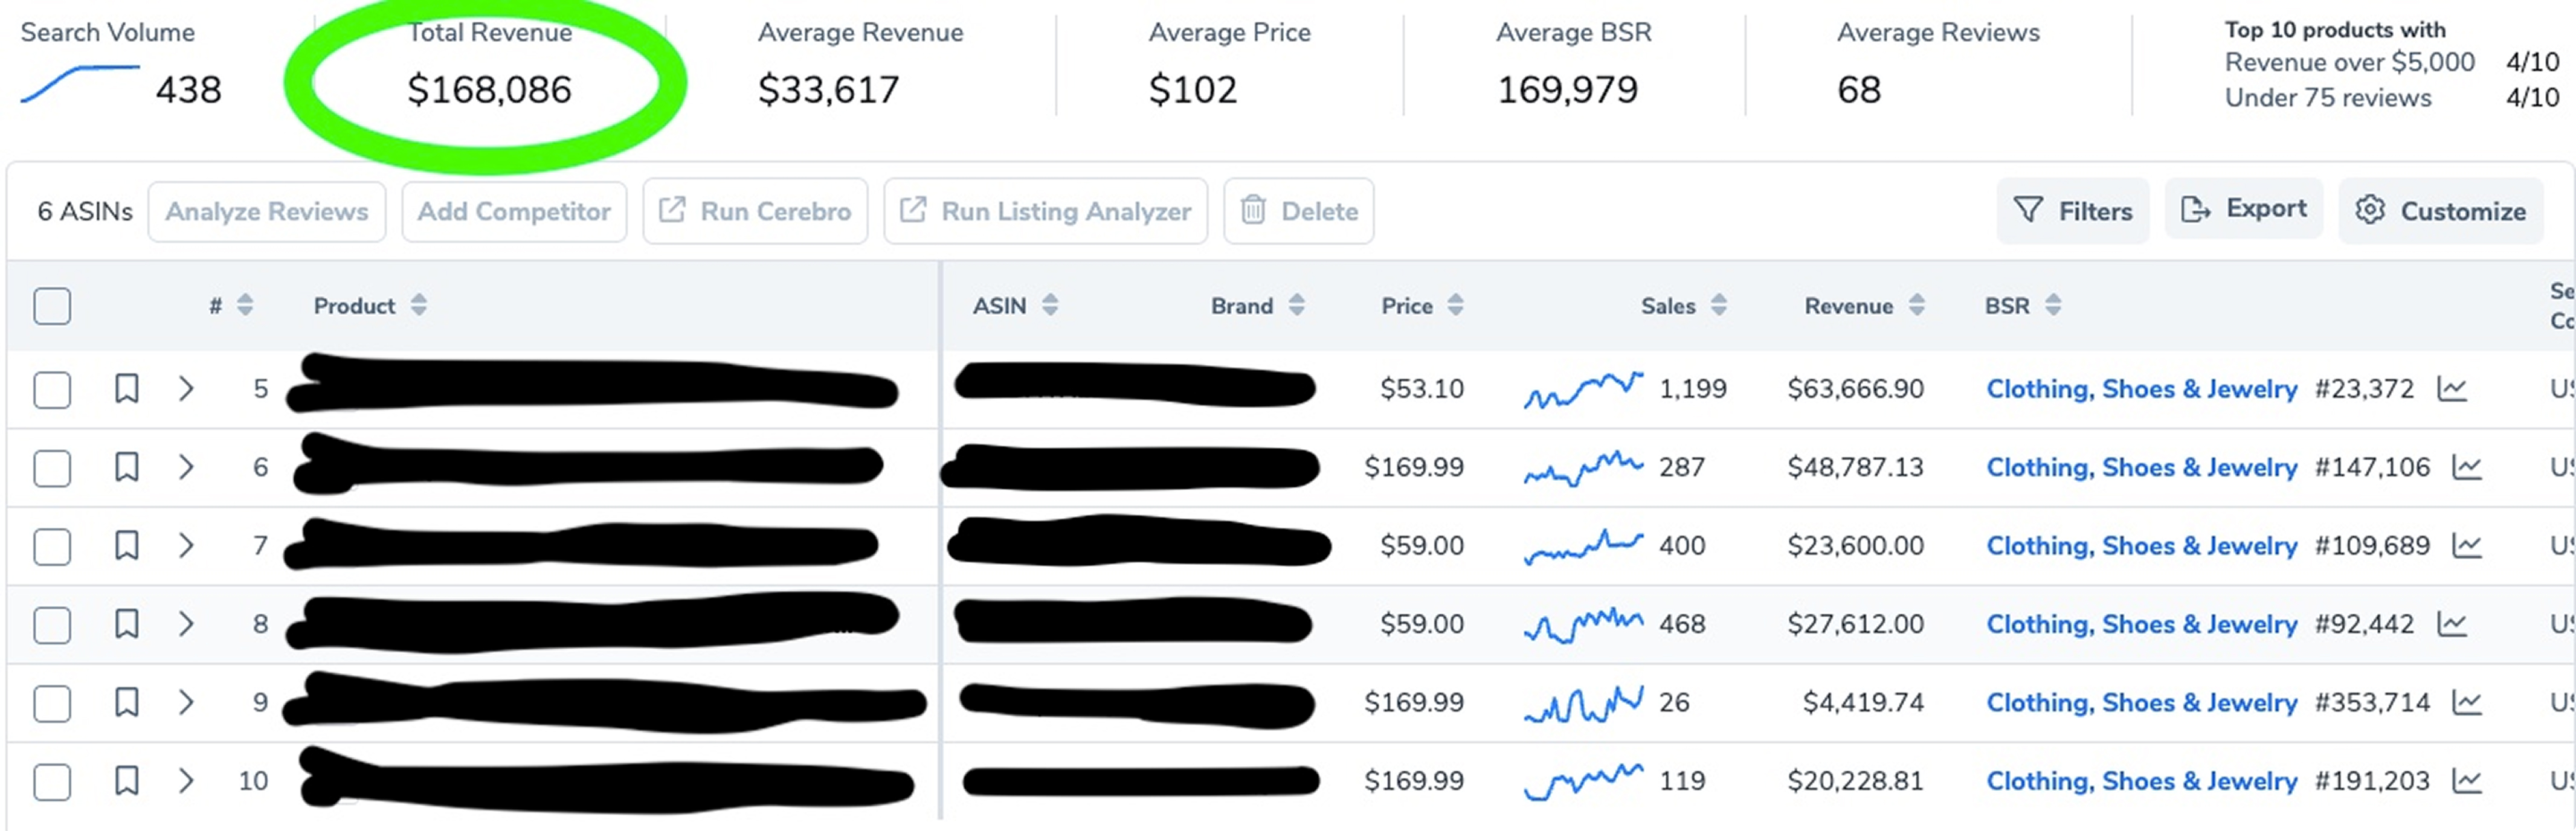Open BSR history chart for #23,372
The height and width of the screenshot is (831, 2576).
click(2451, 388)
